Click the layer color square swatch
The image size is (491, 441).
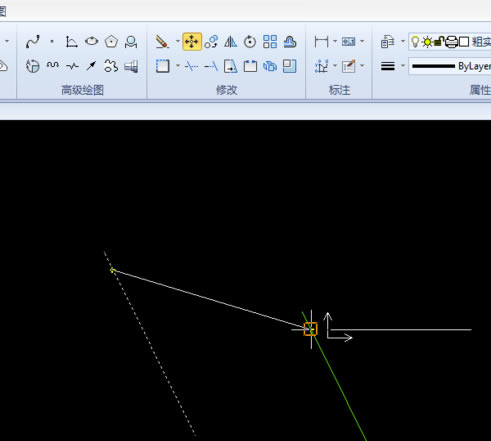pyautogui.click(x=464, y=42)
